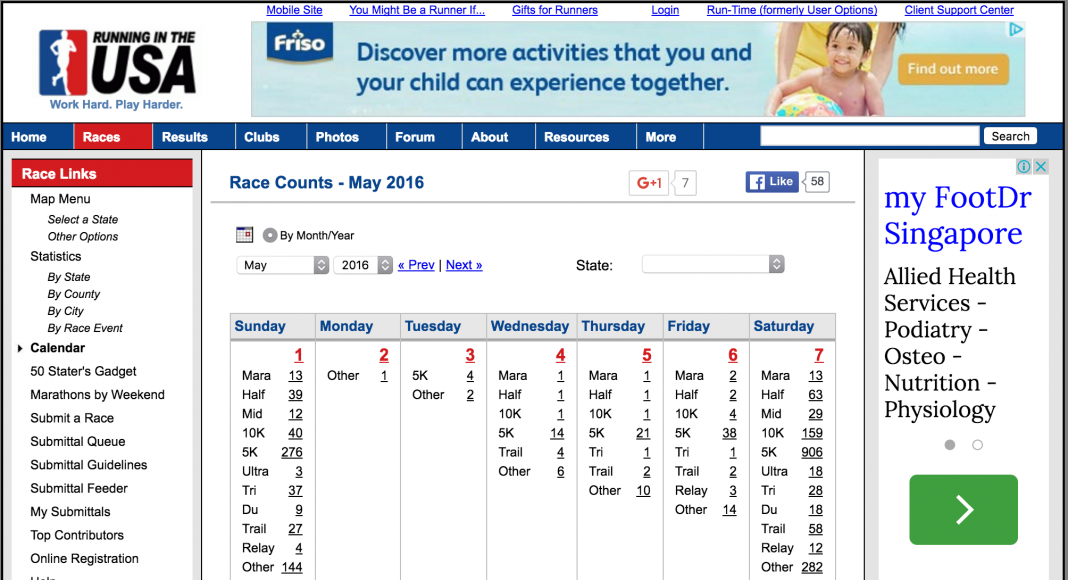Viewport: 1068px width, 580px height.
Task: Select the By Month/Year radio button
Action: pyautogui.click(x=270, y=236)
